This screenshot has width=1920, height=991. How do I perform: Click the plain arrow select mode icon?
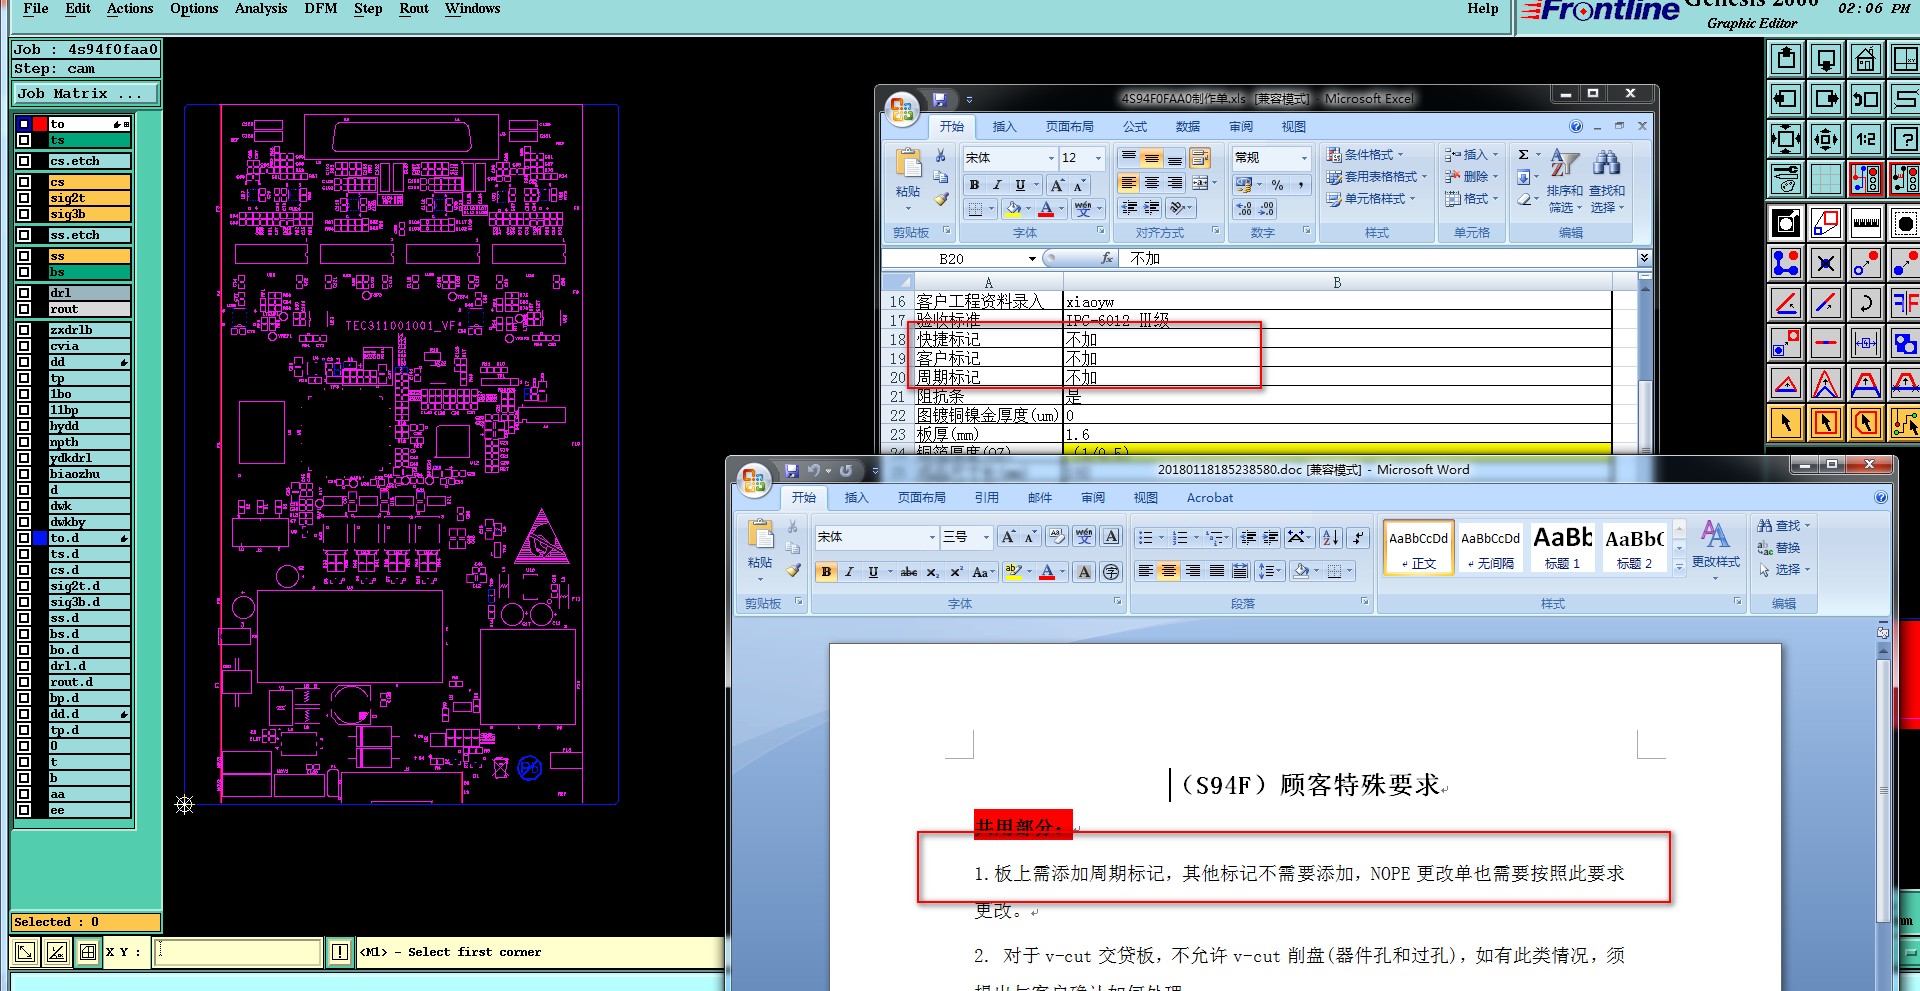tap(1786, 423)
